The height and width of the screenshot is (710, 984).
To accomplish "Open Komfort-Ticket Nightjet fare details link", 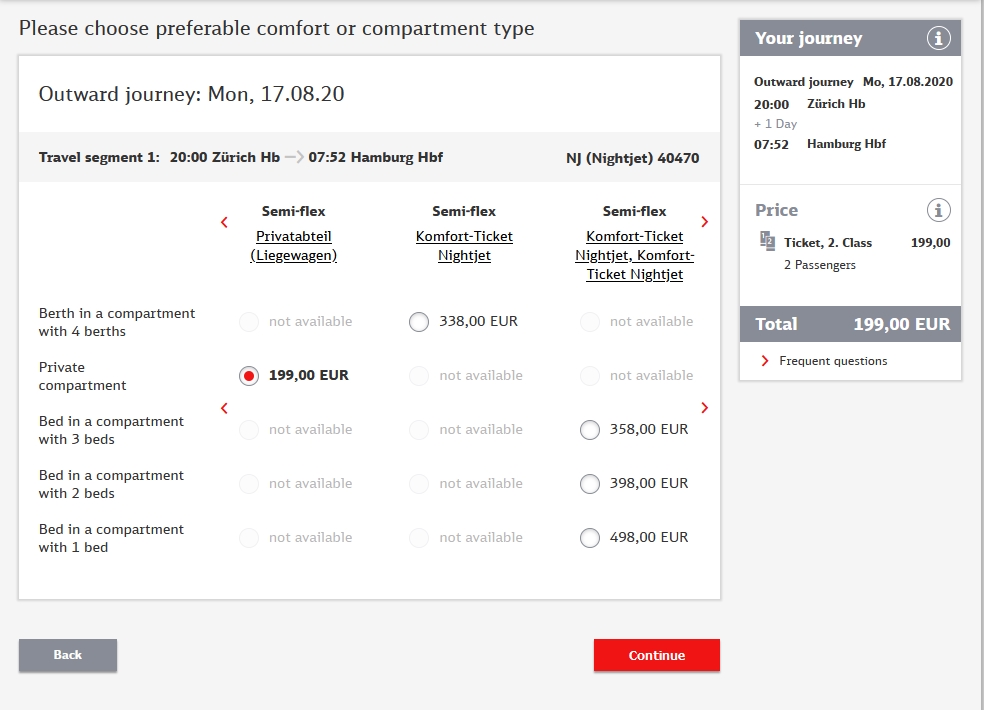I will pyautogui.click(x=464, y=246).
